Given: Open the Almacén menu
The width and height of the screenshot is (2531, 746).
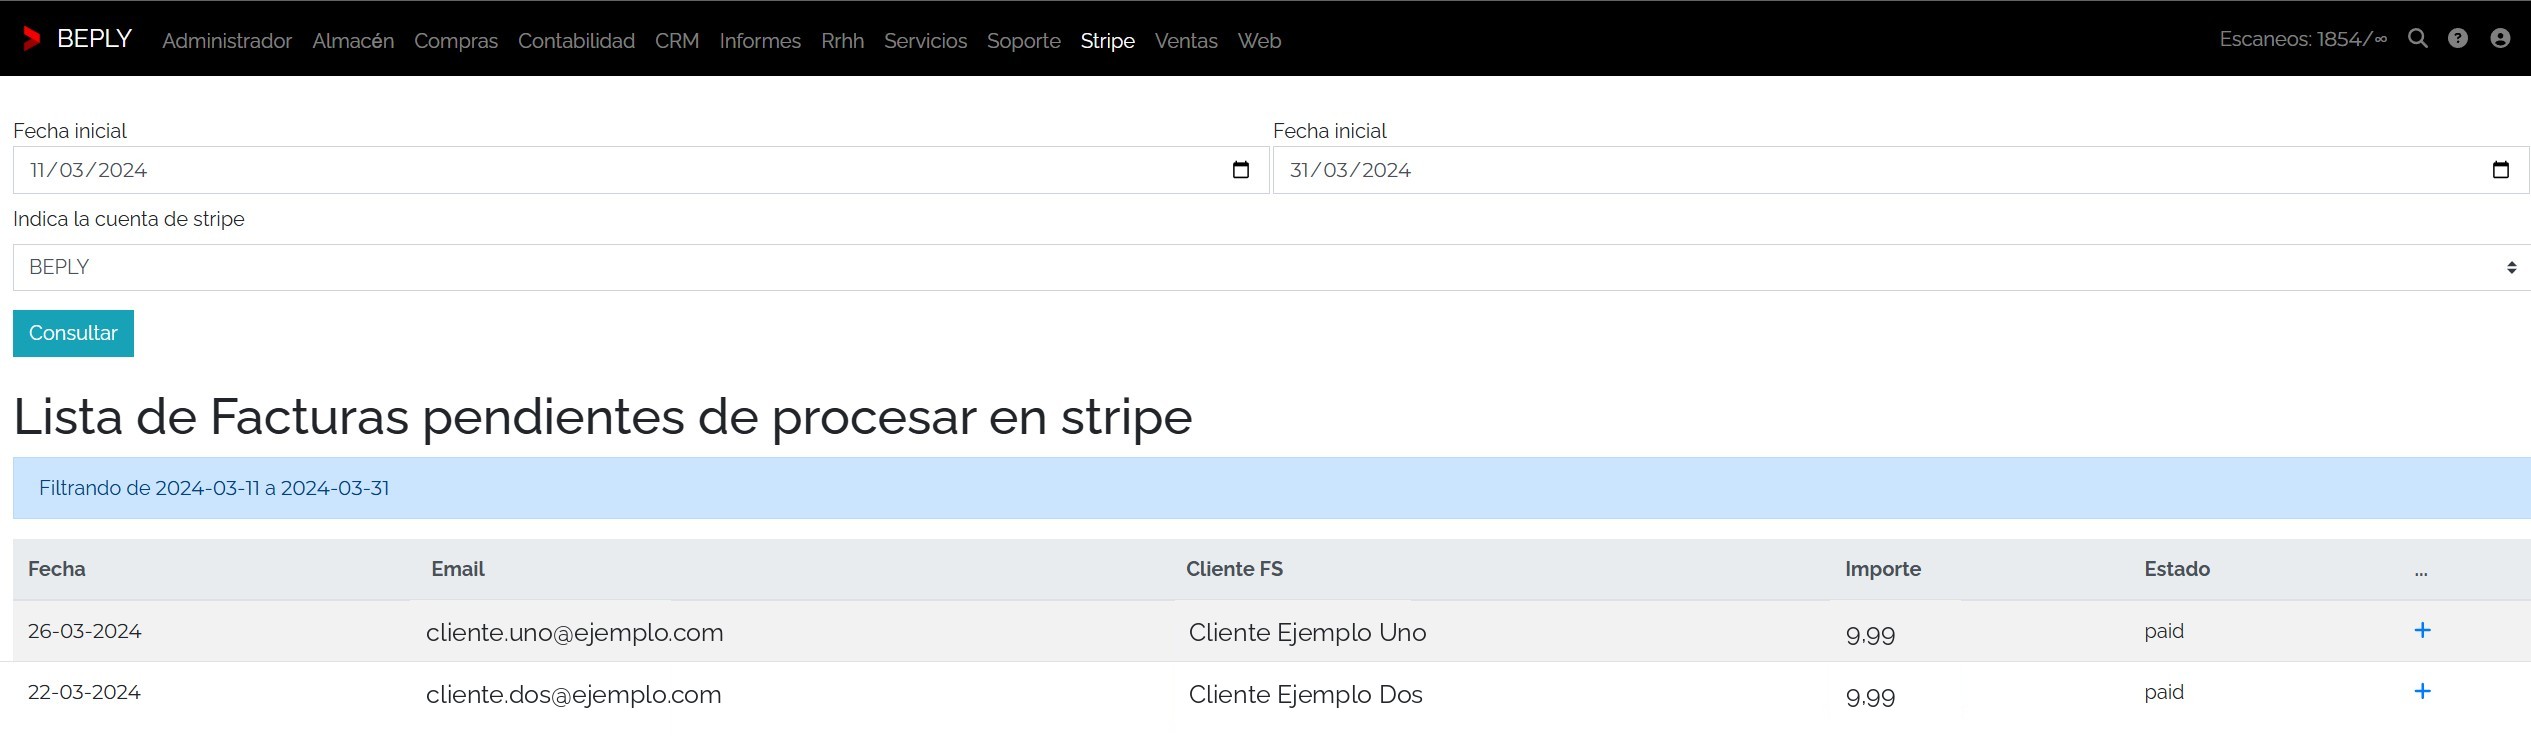Looking at the screenshot, I should [353, 41].
